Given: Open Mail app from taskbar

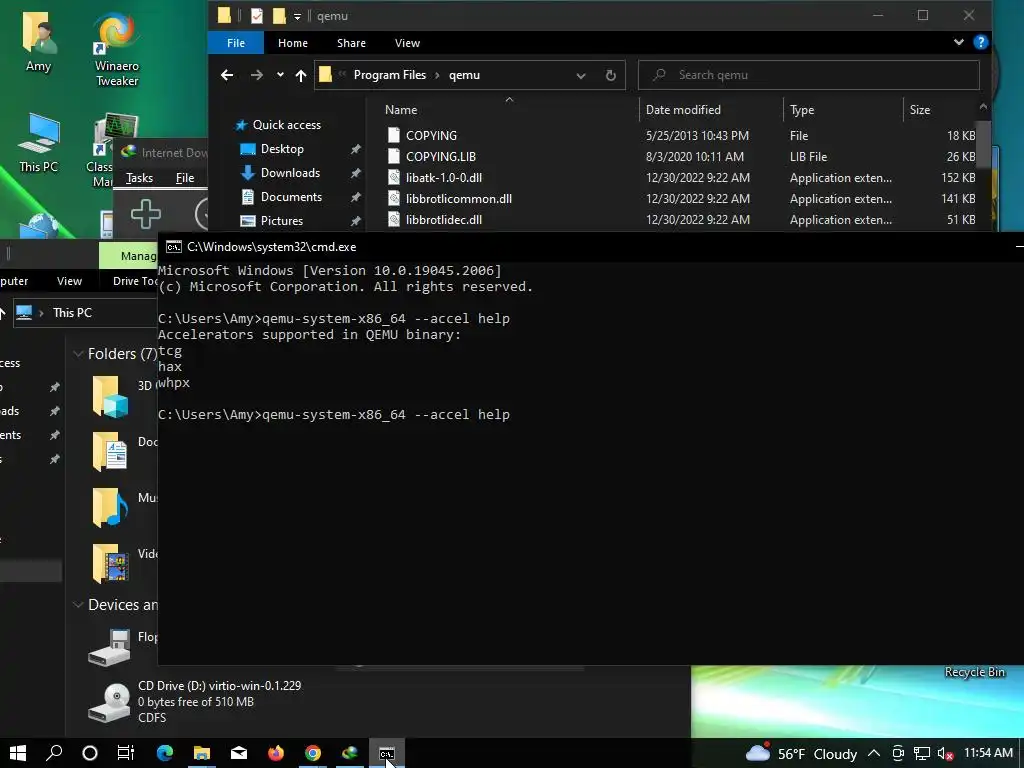Looking at the screenshot, I should [x=239, y=753].
